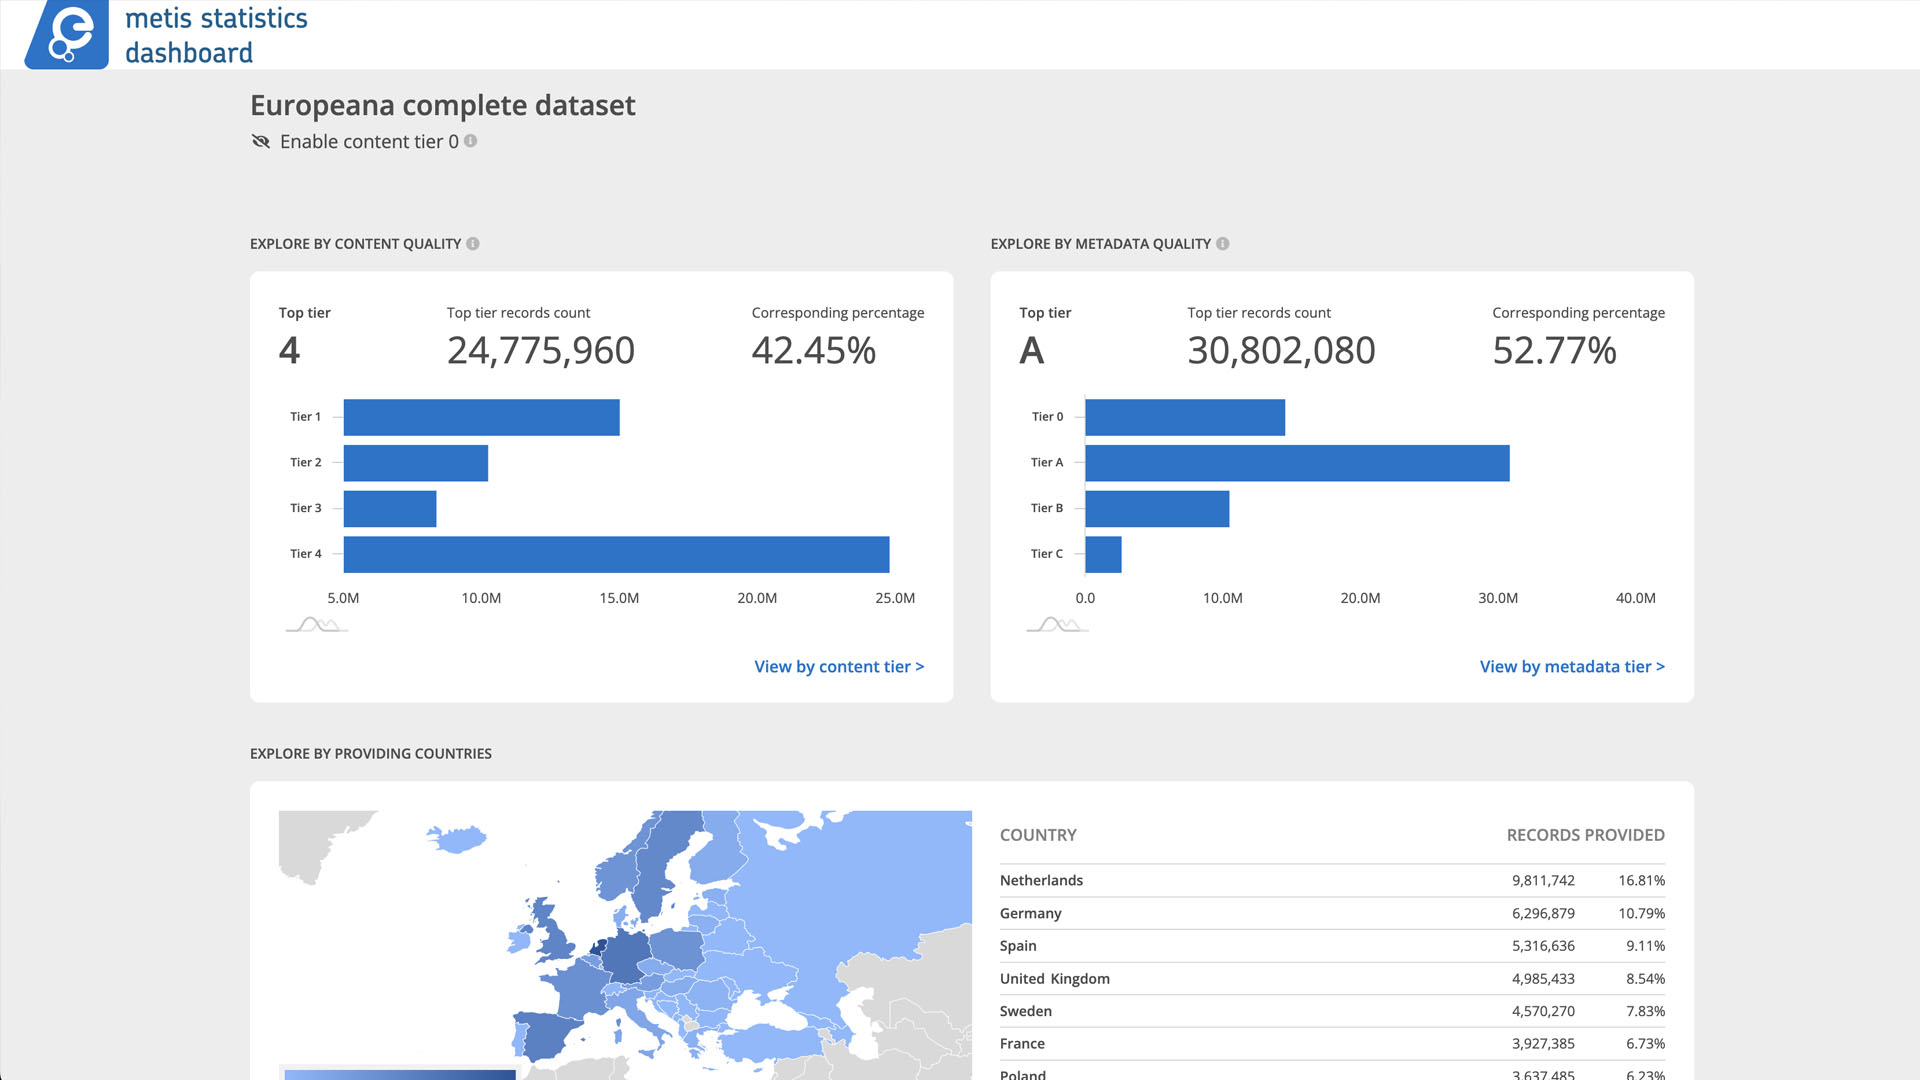Click the Spain row in country table
1920x1080 pixels.
pos(1332,945)
